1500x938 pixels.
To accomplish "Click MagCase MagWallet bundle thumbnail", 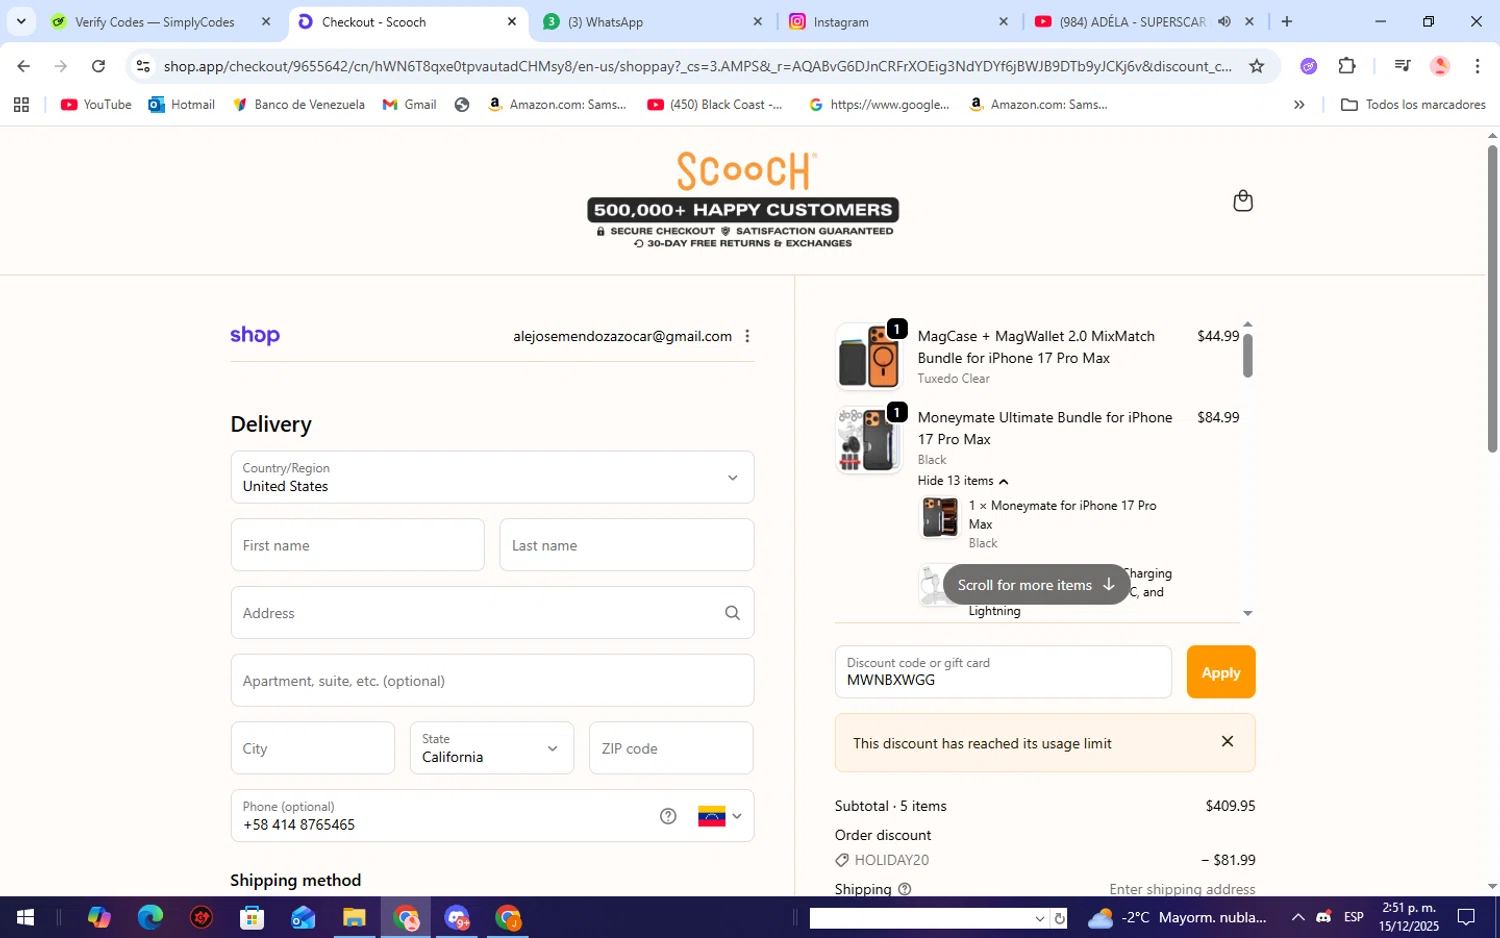I will coord(868,357).
